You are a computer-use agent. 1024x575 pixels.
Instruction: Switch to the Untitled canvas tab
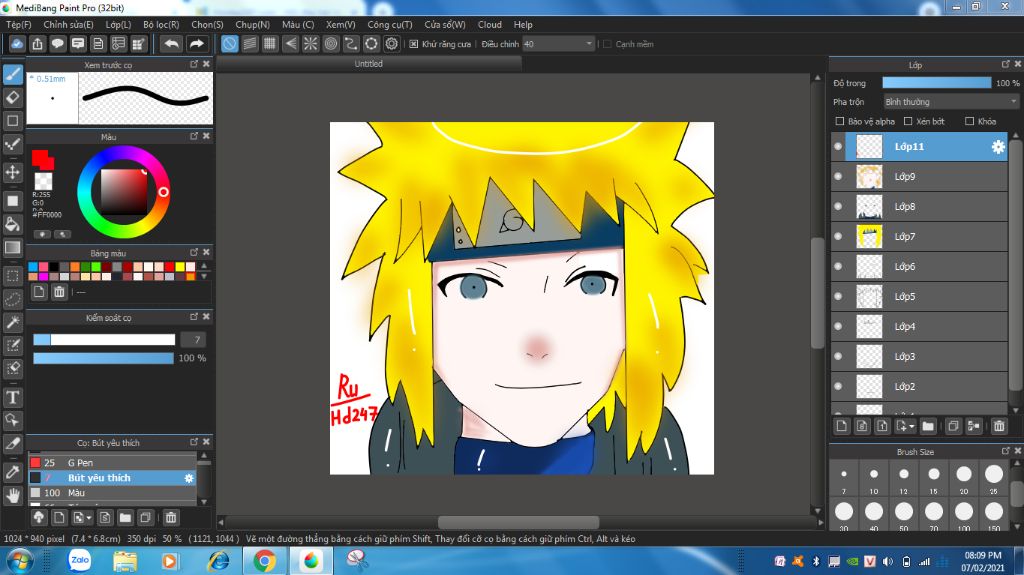coord(369,64)
